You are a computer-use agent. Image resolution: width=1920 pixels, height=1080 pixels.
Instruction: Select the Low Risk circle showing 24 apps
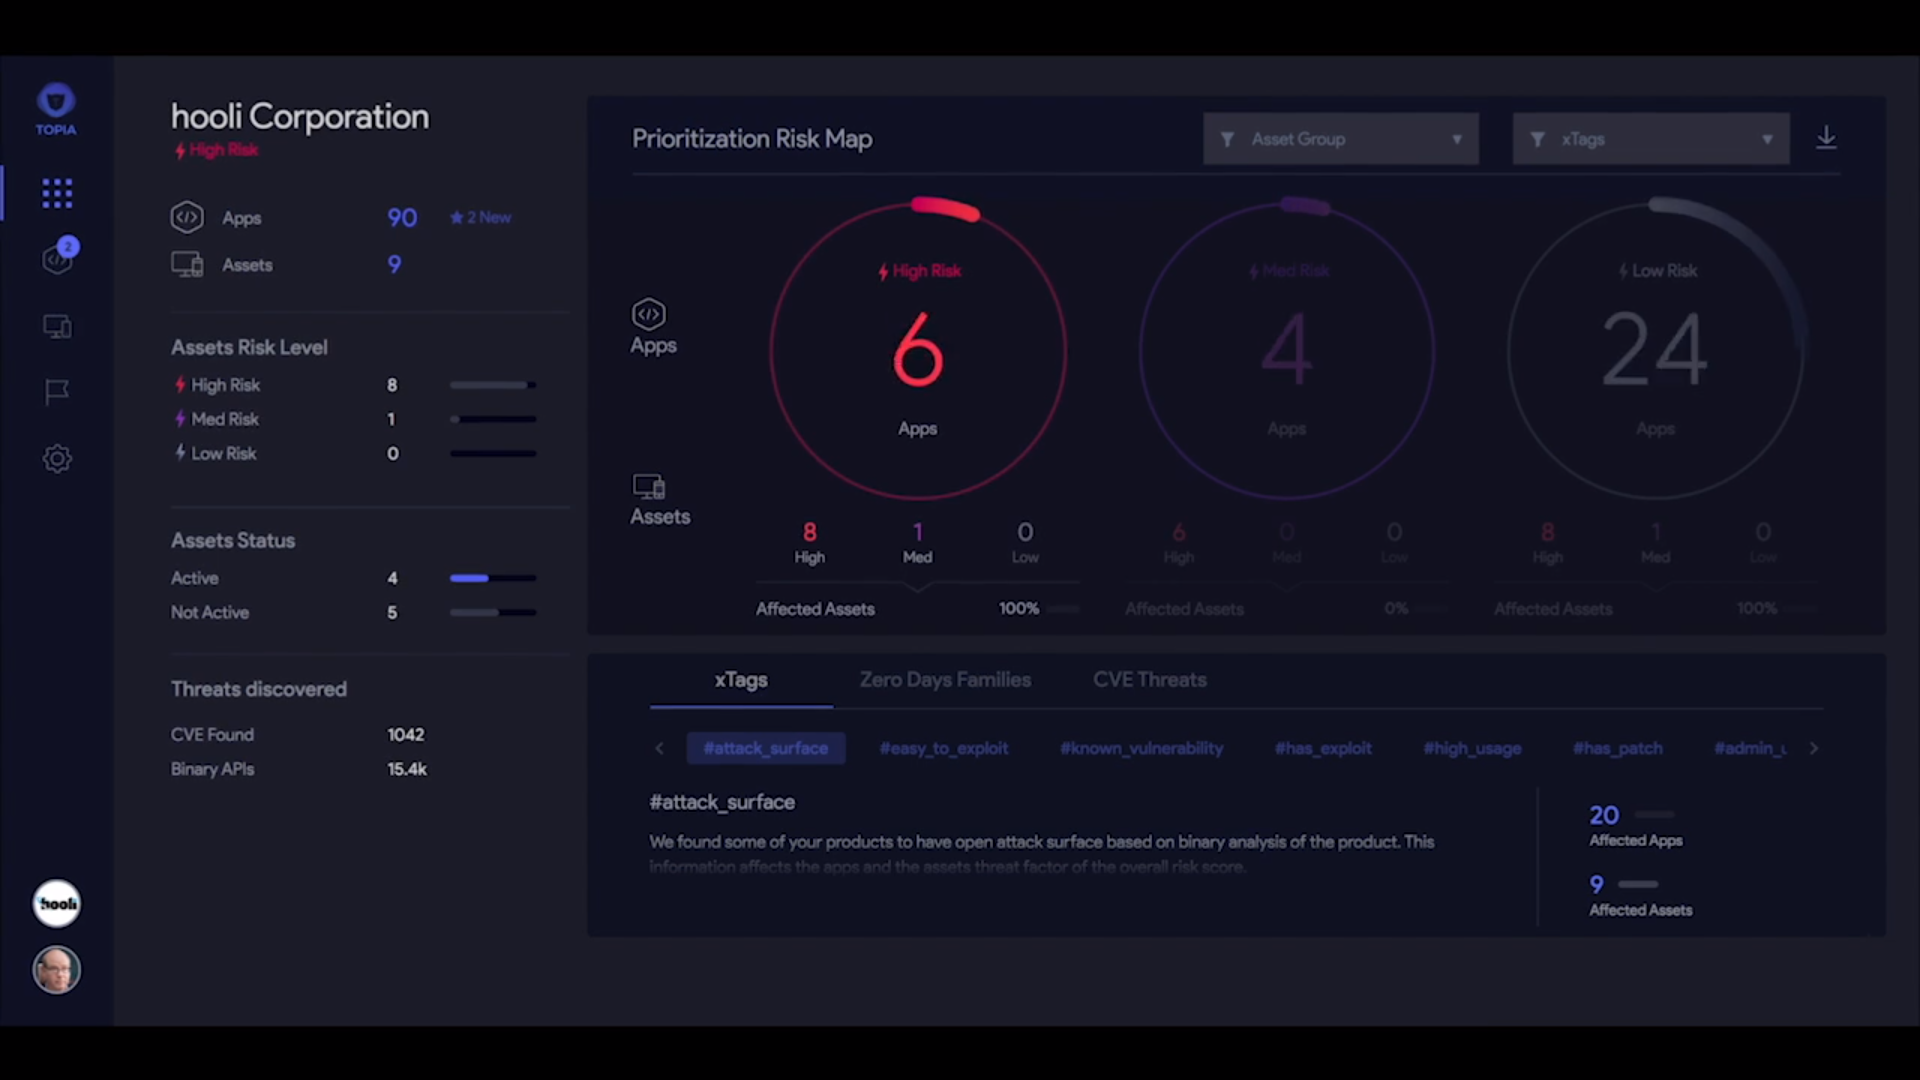(x=1655, y=350)
